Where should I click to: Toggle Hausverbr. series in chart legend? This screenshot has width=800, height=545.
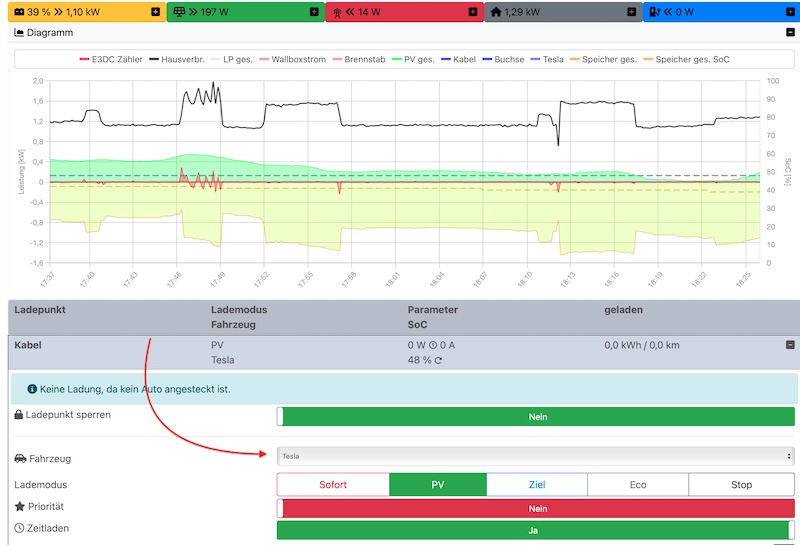(x=176, y=59)
